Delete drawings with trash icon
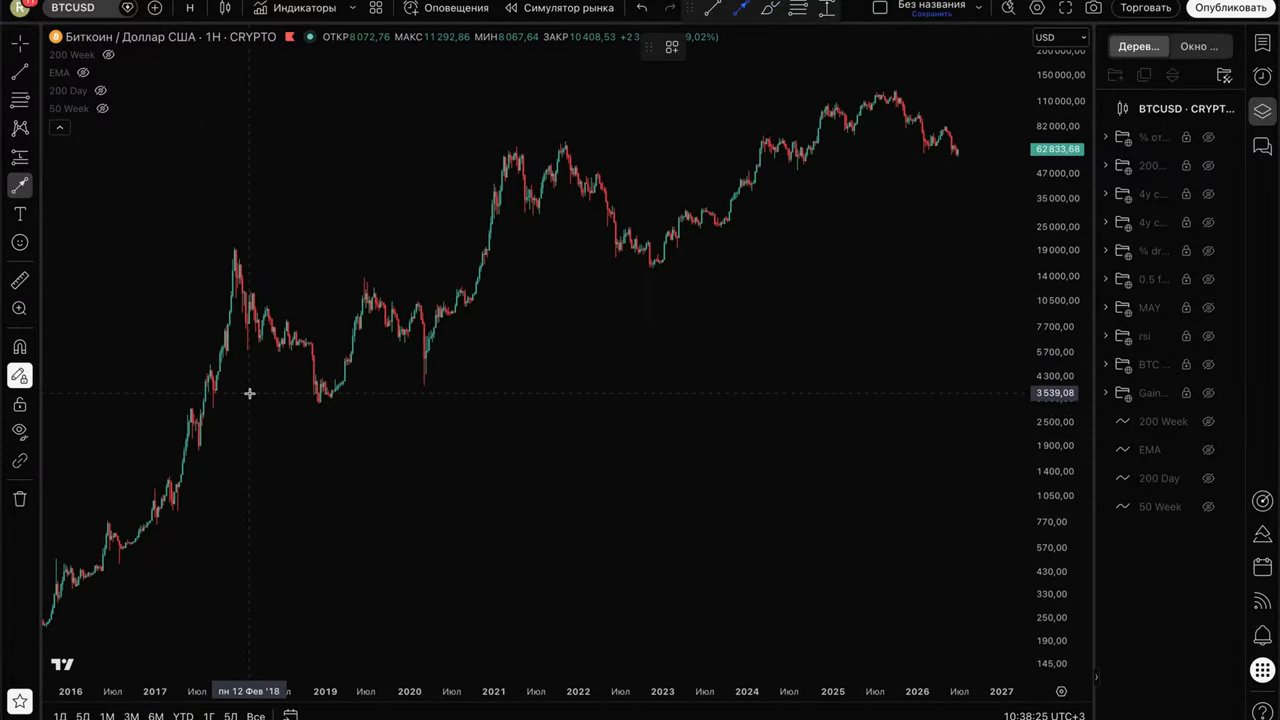Image resolution: width=1280 pixels, height=720 pixels. pyautogui.click(x=20, y=498)
